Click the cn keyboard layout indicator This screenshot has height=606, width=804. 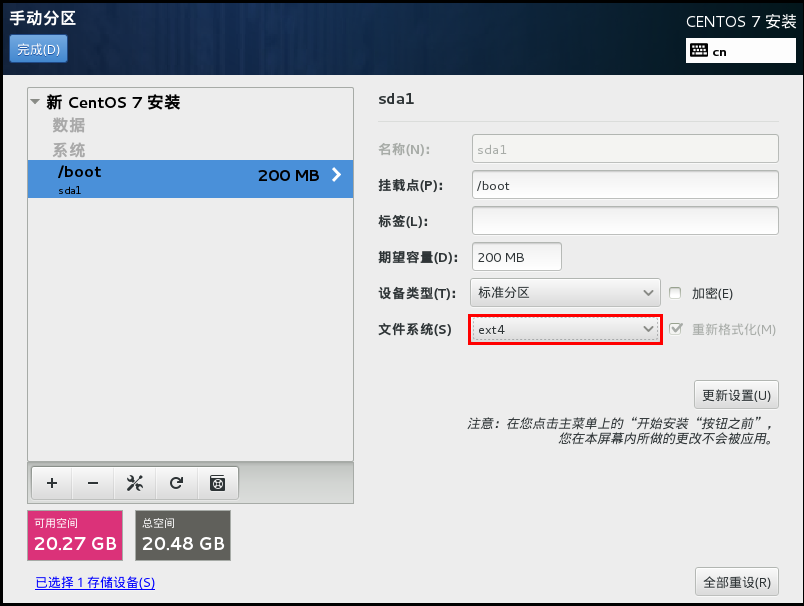click(x=740, y=51)
